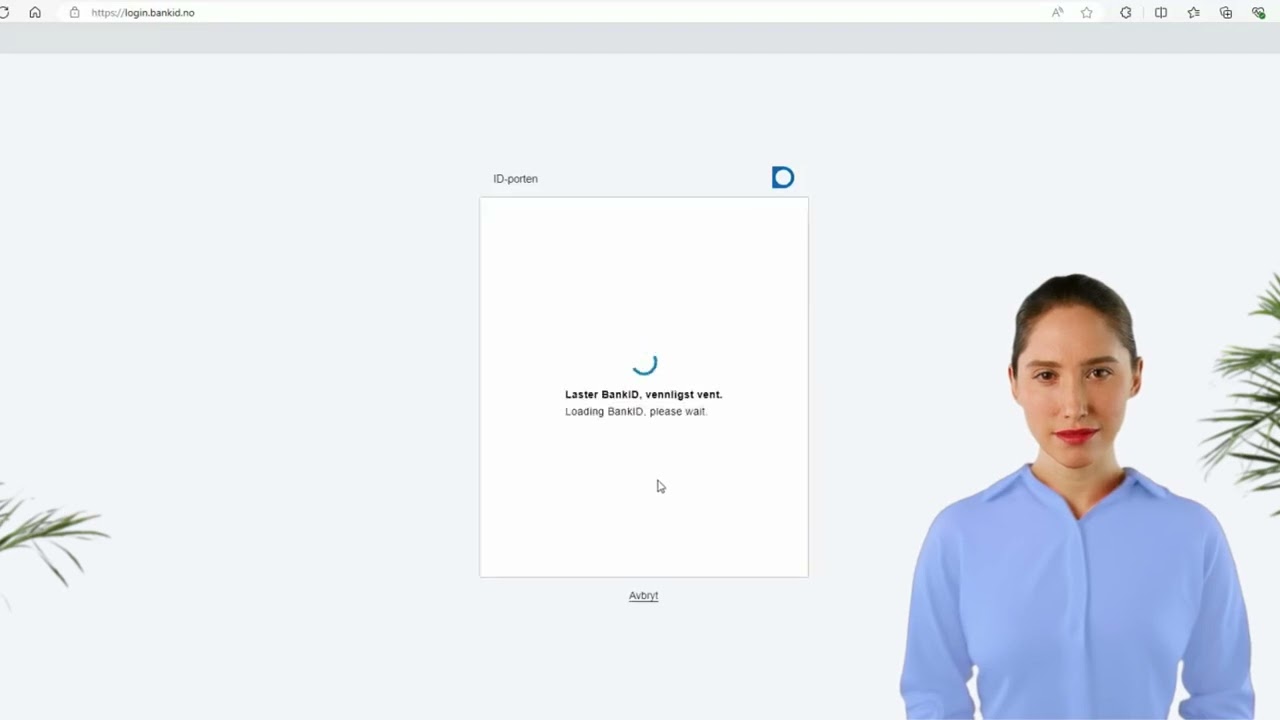Screen dimensions: 1280x720
Task: Open the Split screen icon
Action: point(1161,12)
